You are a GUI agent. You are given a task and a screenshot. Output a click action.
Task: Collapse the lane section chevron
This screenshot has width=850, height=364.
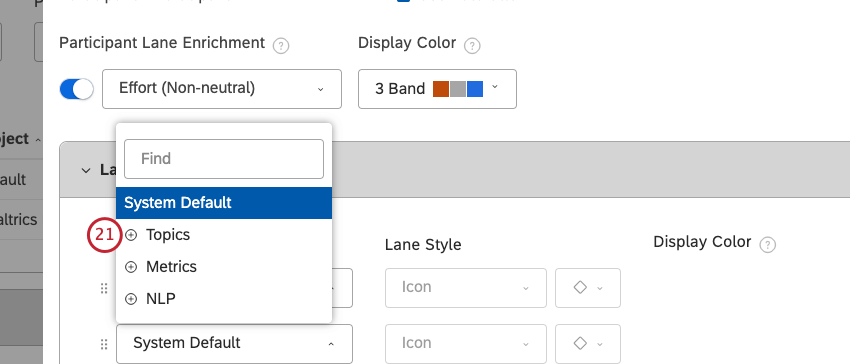pos(85,170)
